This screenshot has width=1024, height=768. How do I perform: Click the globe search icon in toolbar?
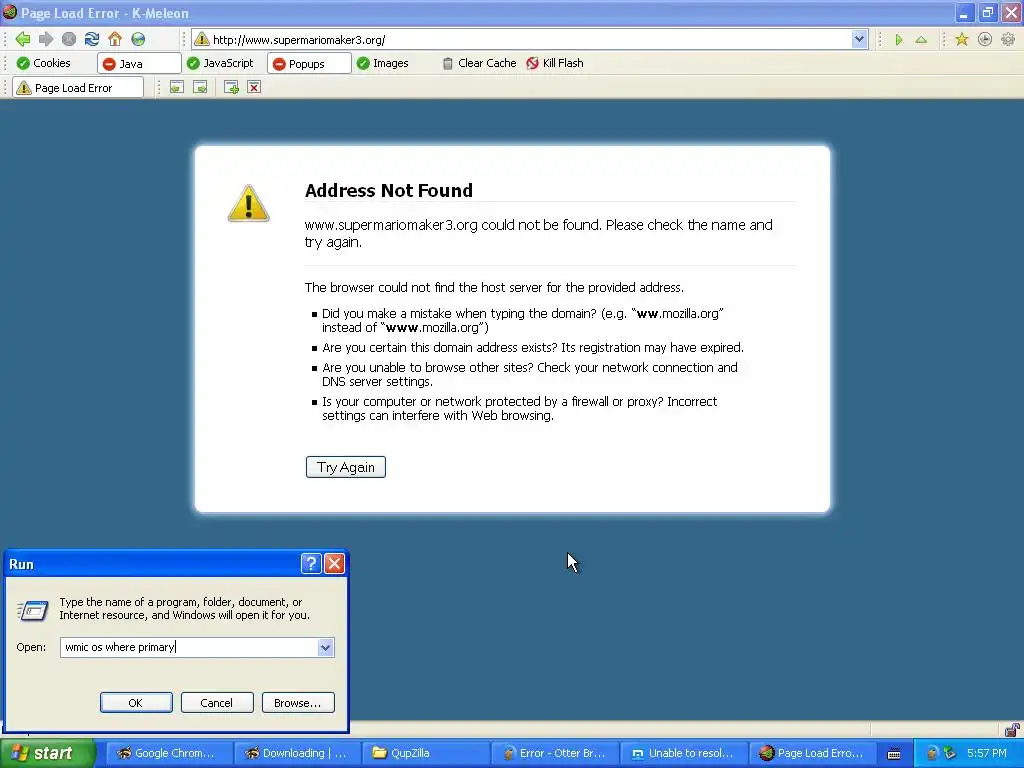138,39
